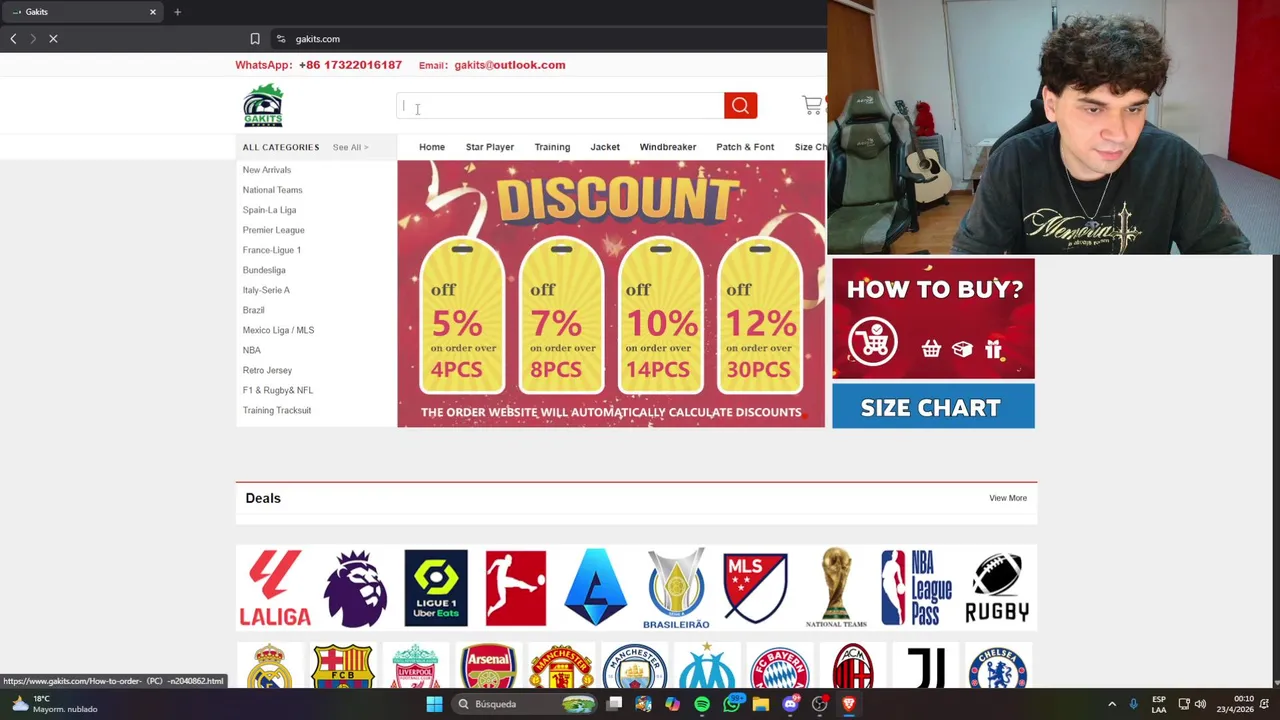Screen dimensions: 1280x720
Task: Open the Size Chart banner
Action: pos(933,407)
